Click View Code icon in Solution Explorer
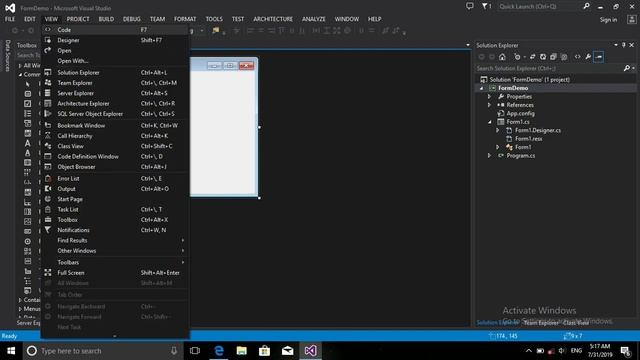640x360 pixels. 578,57
